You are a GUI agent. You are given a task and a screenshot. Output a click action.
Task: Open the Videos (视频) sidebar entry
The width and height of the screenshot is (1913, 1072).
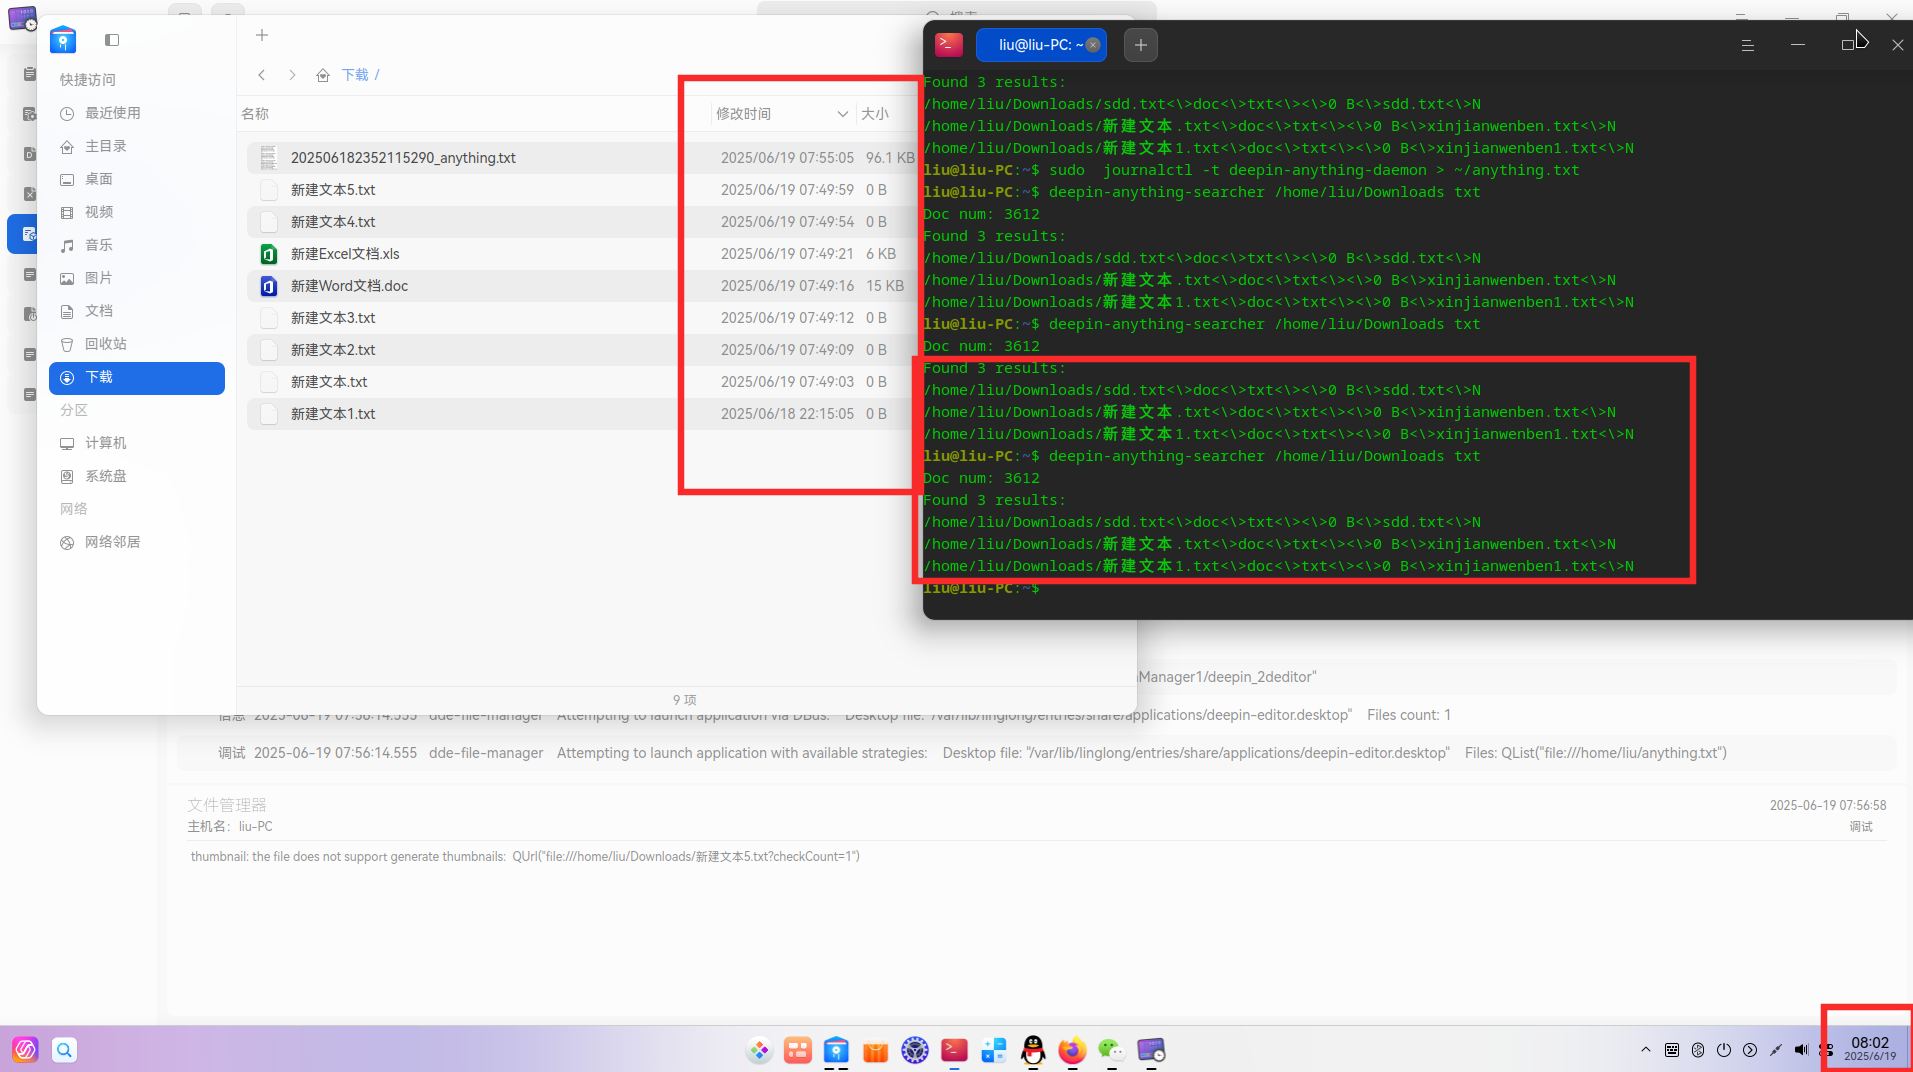tap(136, 212)
